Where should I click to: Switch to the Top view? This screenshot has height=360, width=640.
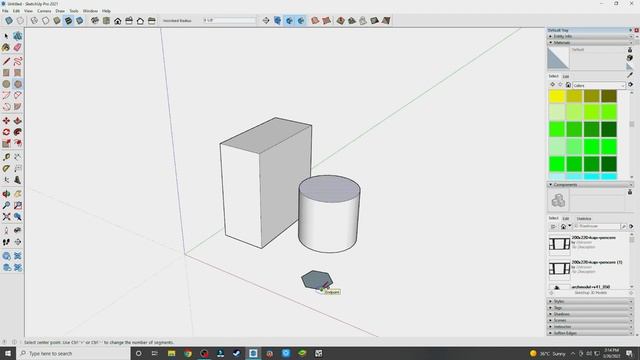click(106, 20)
